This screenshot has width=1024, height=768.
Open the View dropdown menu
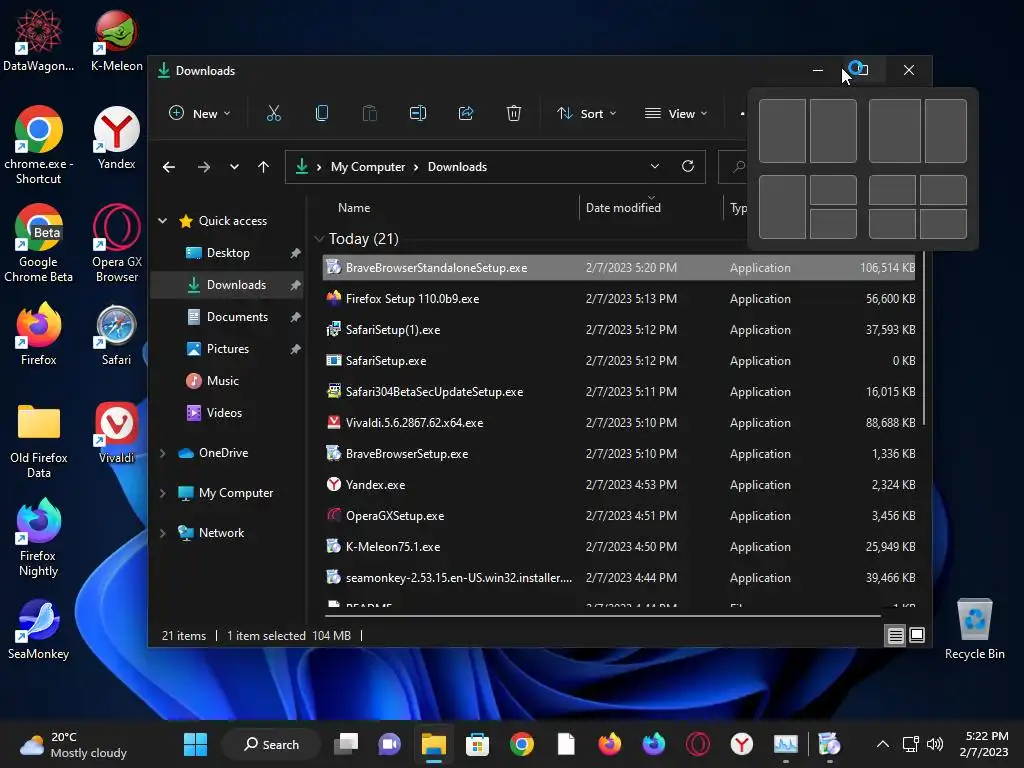(675, 114)
